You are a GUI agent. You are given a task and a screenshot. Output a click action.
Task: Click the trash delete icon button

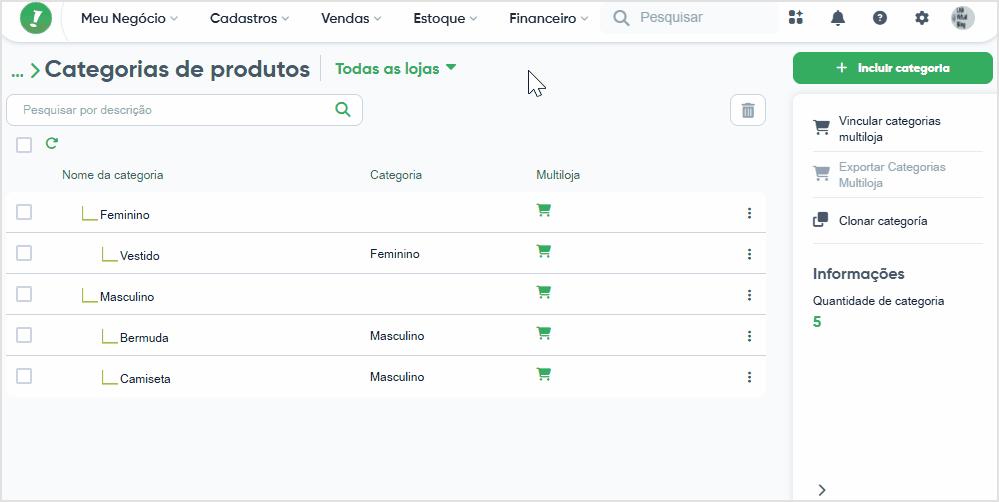click(x=748, y=110)
